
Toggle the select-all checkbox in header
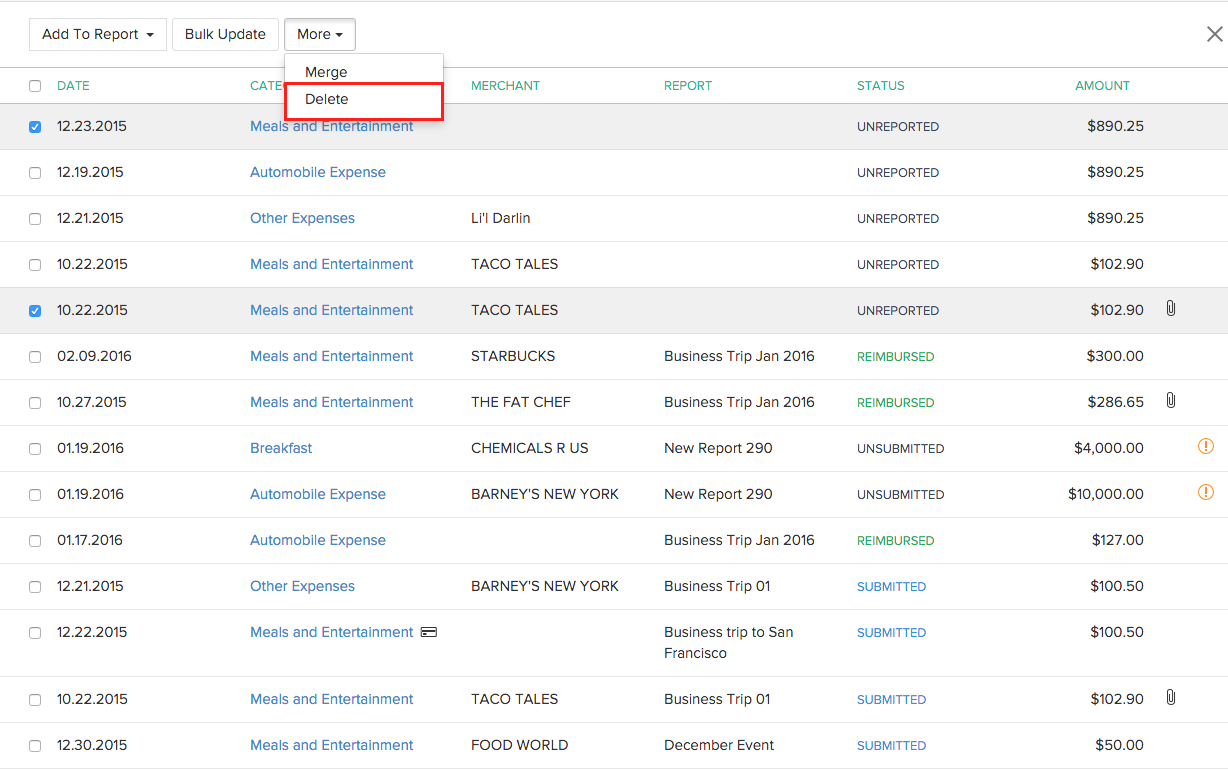pos(35,86)
